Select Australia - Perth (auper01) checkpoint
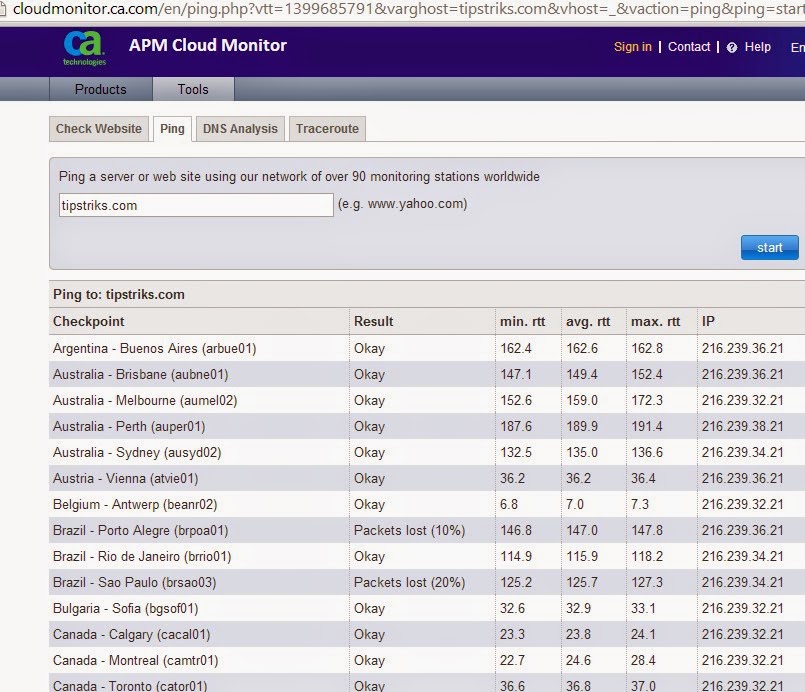This screenshot has height=692, width=805. click(x=129, y=427)
